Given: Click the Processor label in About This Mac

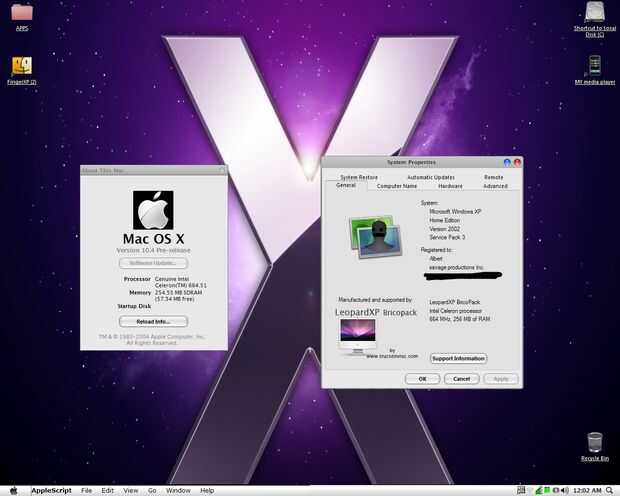Looking at the screenshot, I should 137,279.
